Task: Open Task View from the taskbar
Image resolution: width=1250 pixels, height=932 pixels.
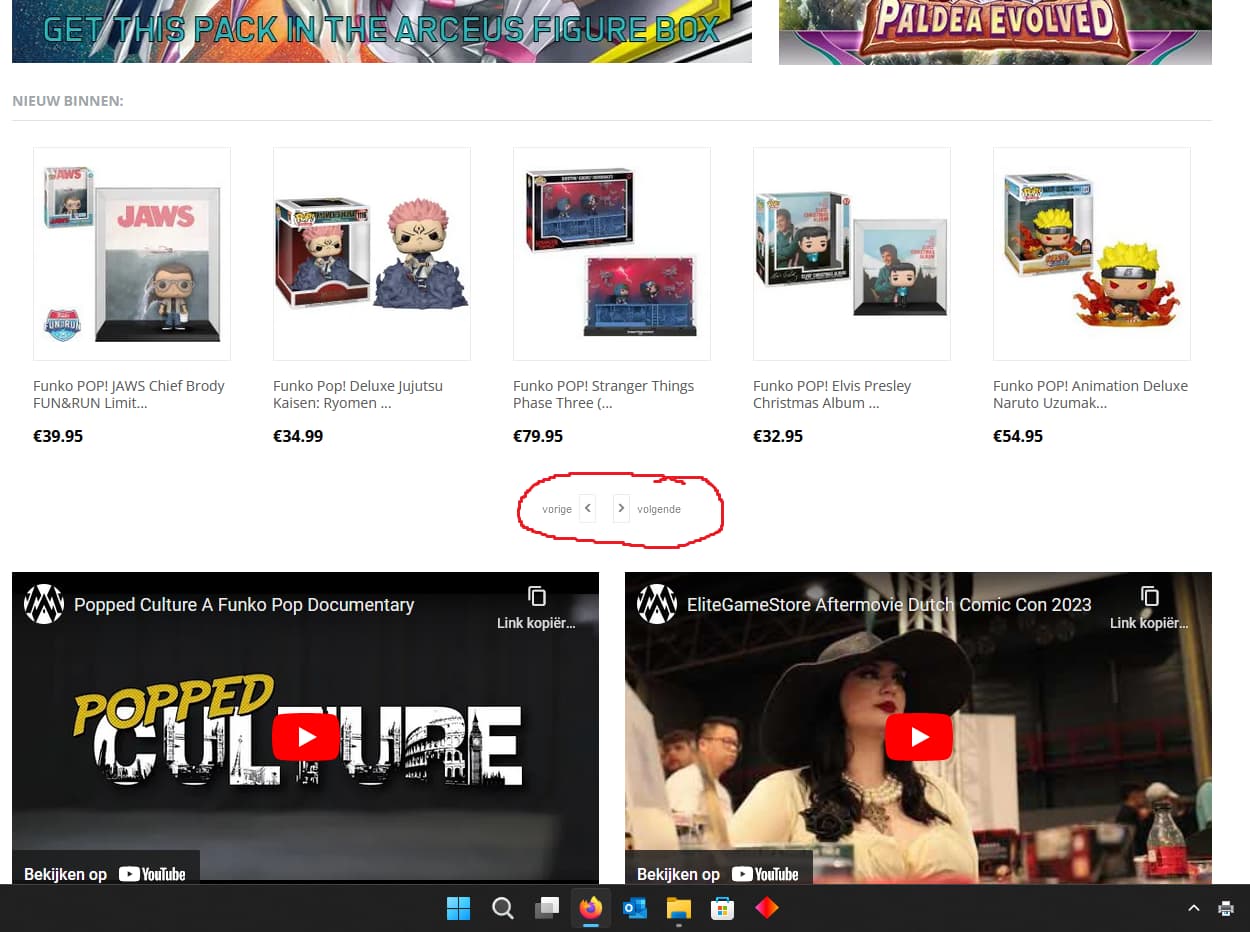Action: 547,908
